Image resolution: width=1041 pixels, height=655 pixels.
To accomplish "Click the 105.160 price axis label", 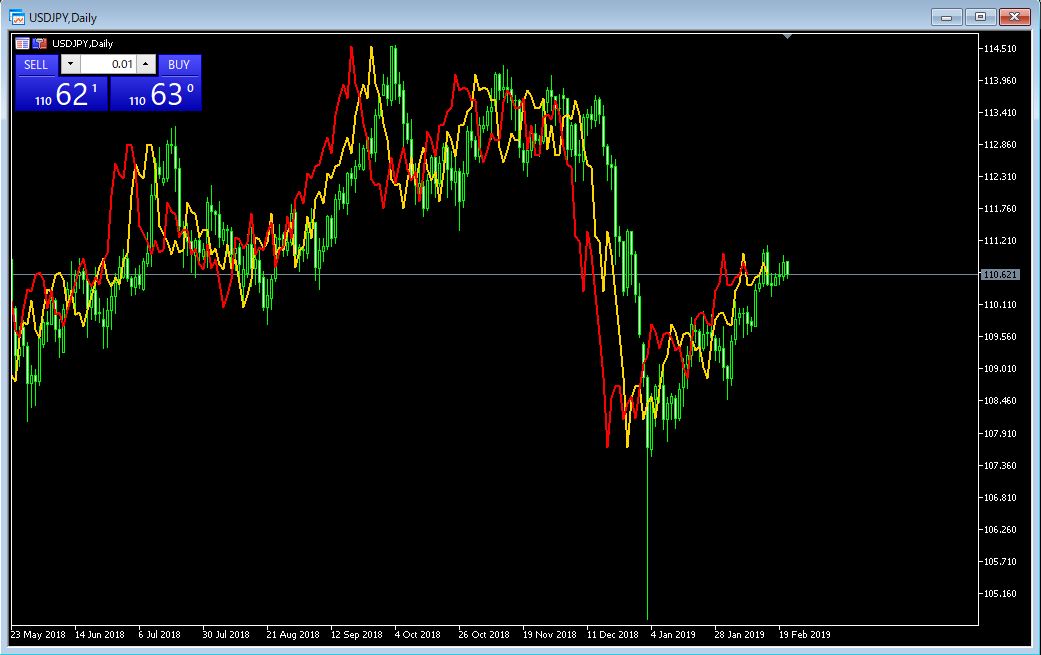I will [x=1000, y=593].
